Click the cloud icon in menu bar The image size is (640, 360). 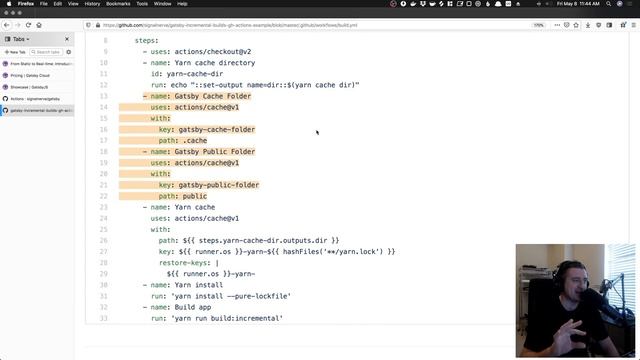pos(498,4)
